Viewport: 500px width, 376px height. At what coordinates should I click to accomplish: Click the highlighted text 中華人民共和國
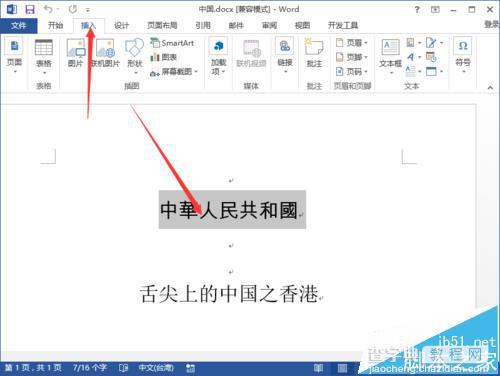tap(229, 210)
